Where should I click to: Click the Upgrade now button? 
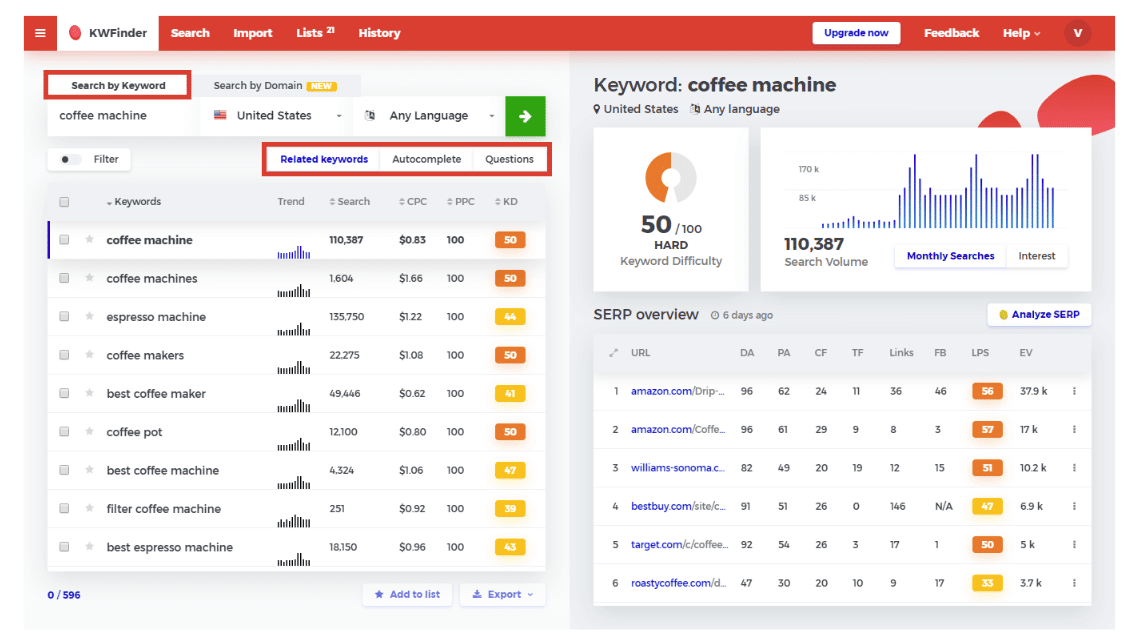[856, 33]
